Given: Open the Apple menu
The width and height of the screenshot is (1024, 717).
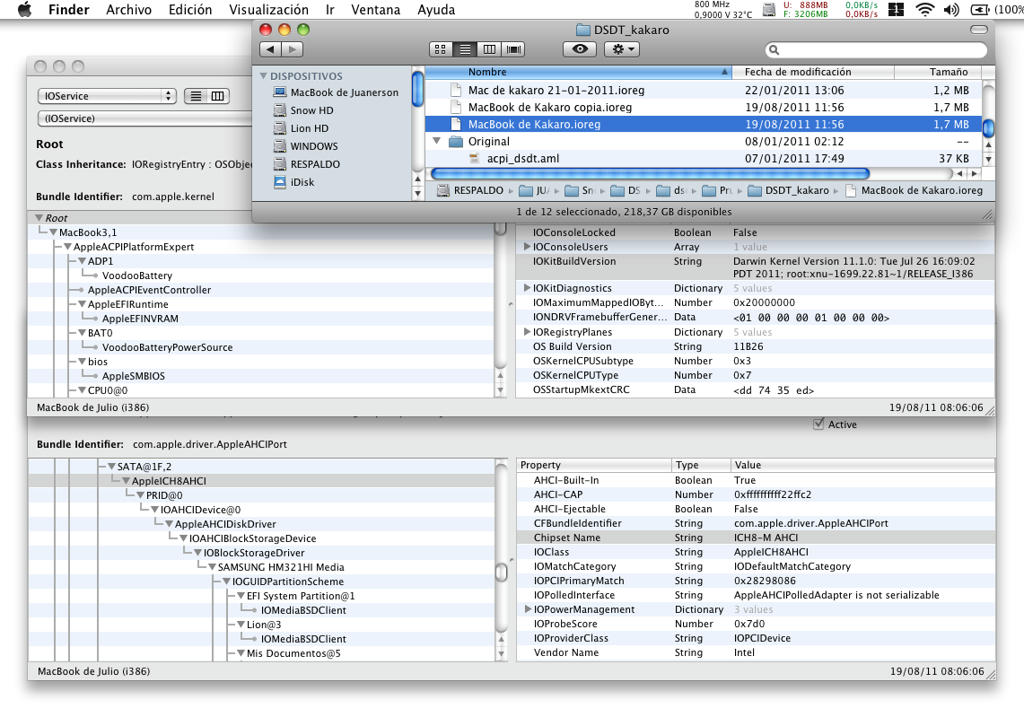Looking at the screenshot, I should (24, 9).
